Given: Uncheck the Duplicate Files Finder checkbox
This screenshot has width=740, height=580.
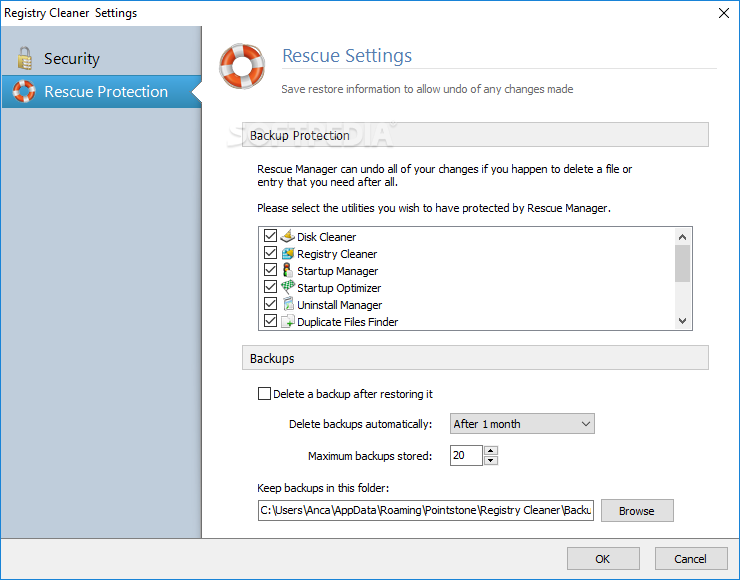Looking at the screenshot, I should click(270, 321).
